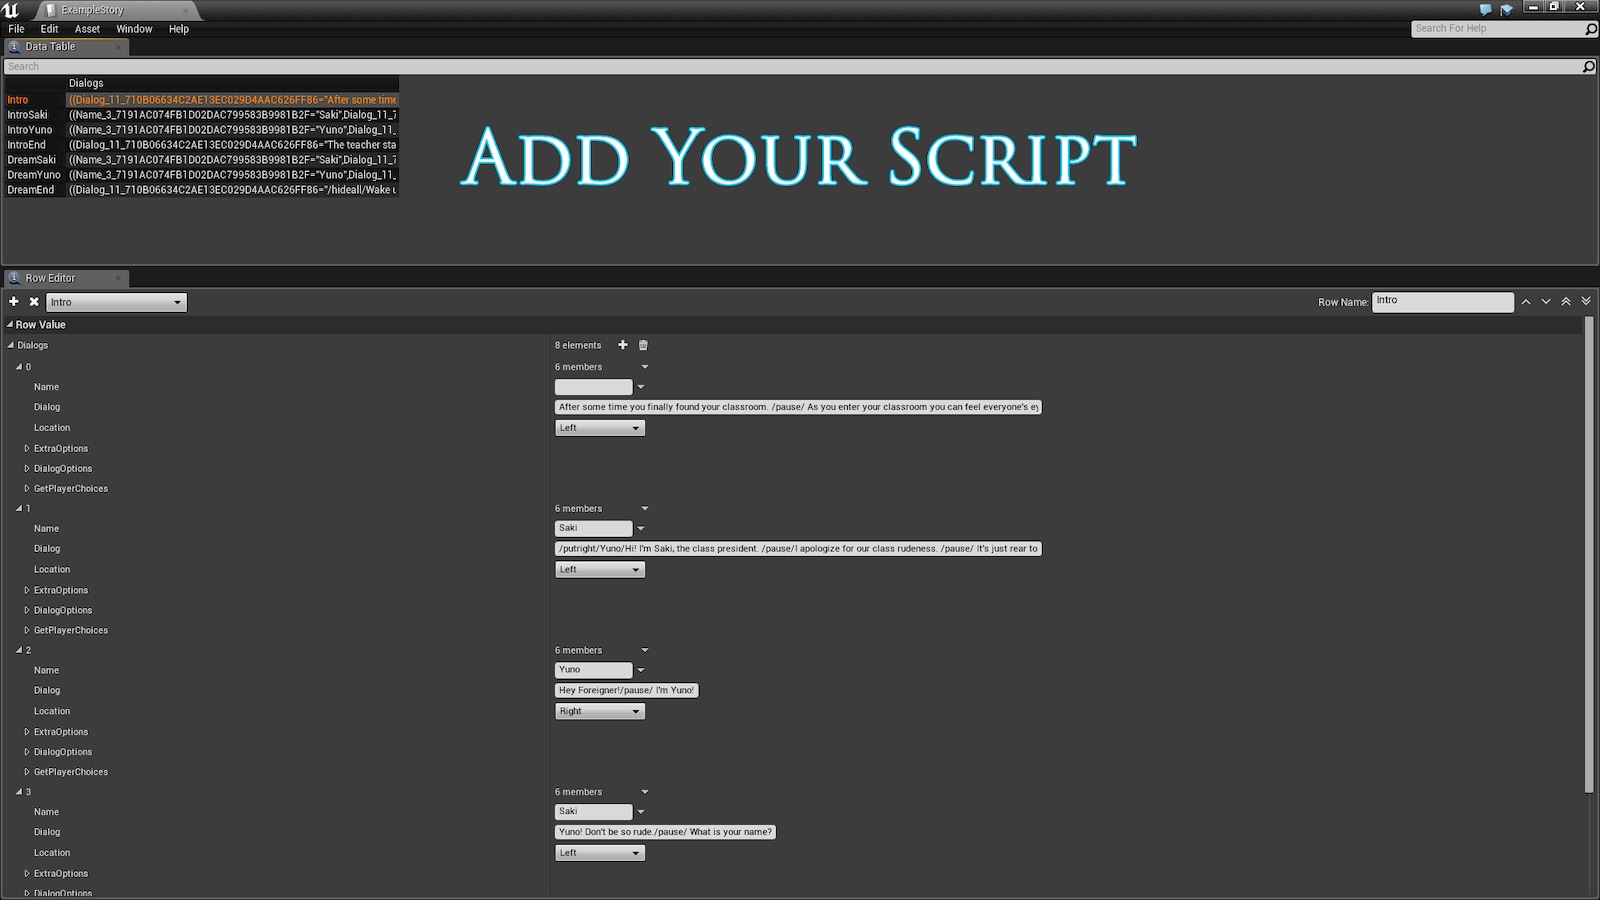1600x900 pixels.
Task: Expand the ExtraOptions property of element 0
Action: click(x=27, y=448)
